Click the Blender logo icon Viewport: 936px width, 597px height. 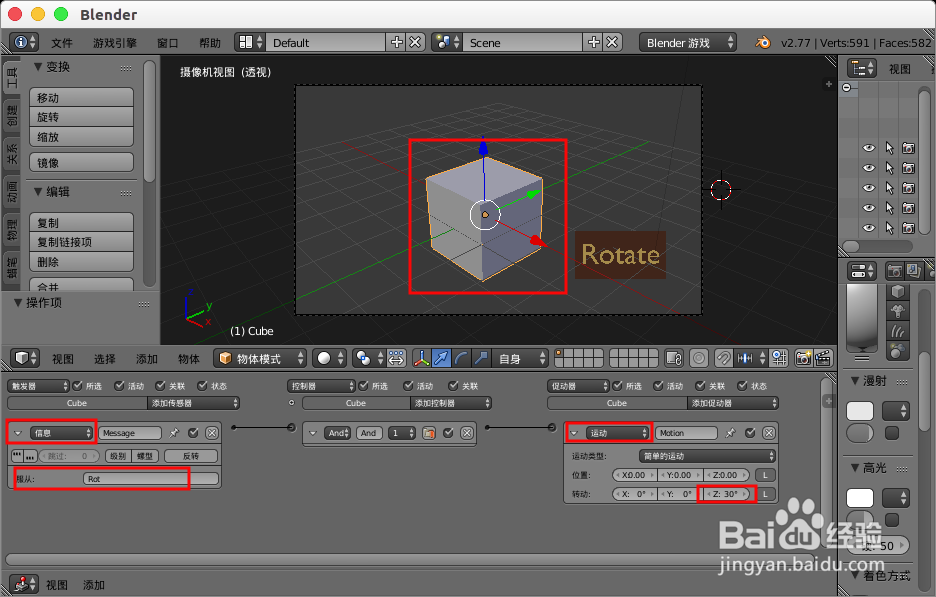tap(762, 42)
